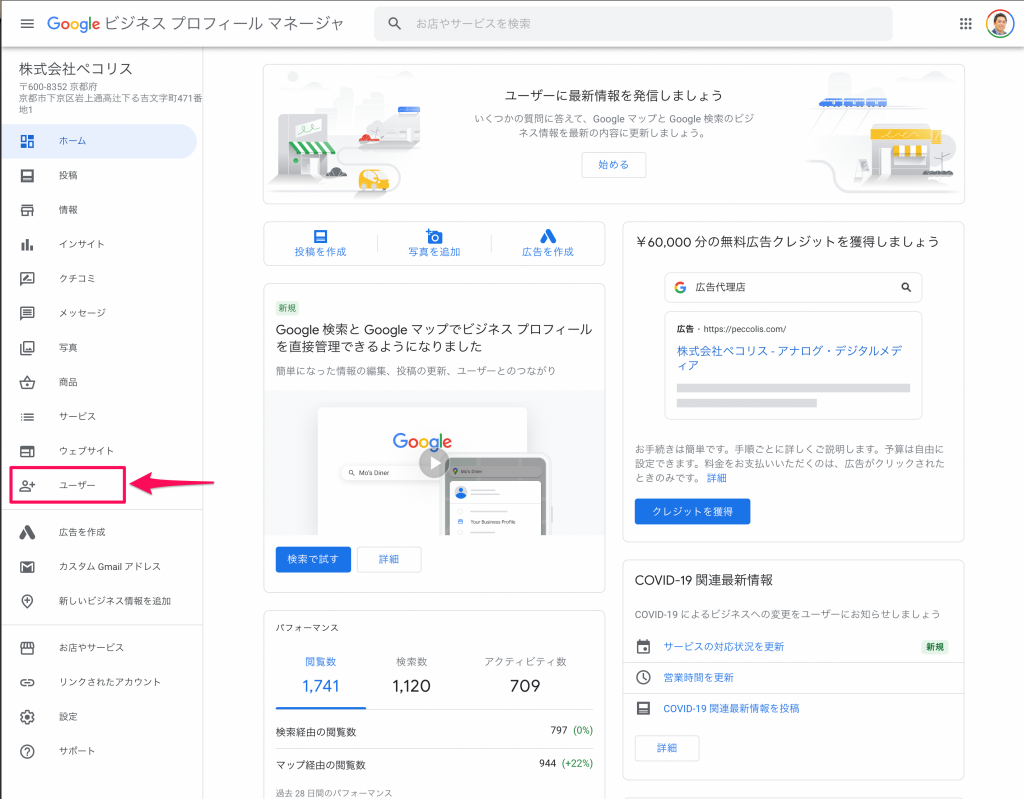Click the ユーザー add-person icon
Screen dimensions: 1024x799
pos(27,485)
